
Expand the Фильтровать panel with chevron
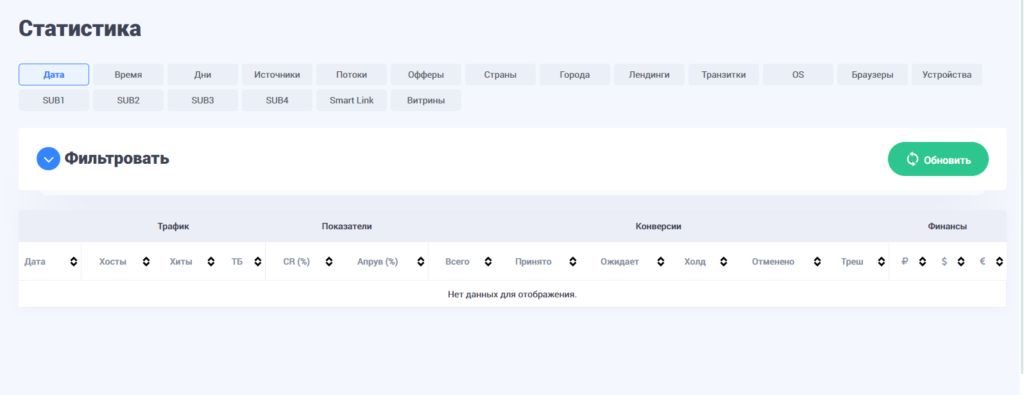point(48,159)
